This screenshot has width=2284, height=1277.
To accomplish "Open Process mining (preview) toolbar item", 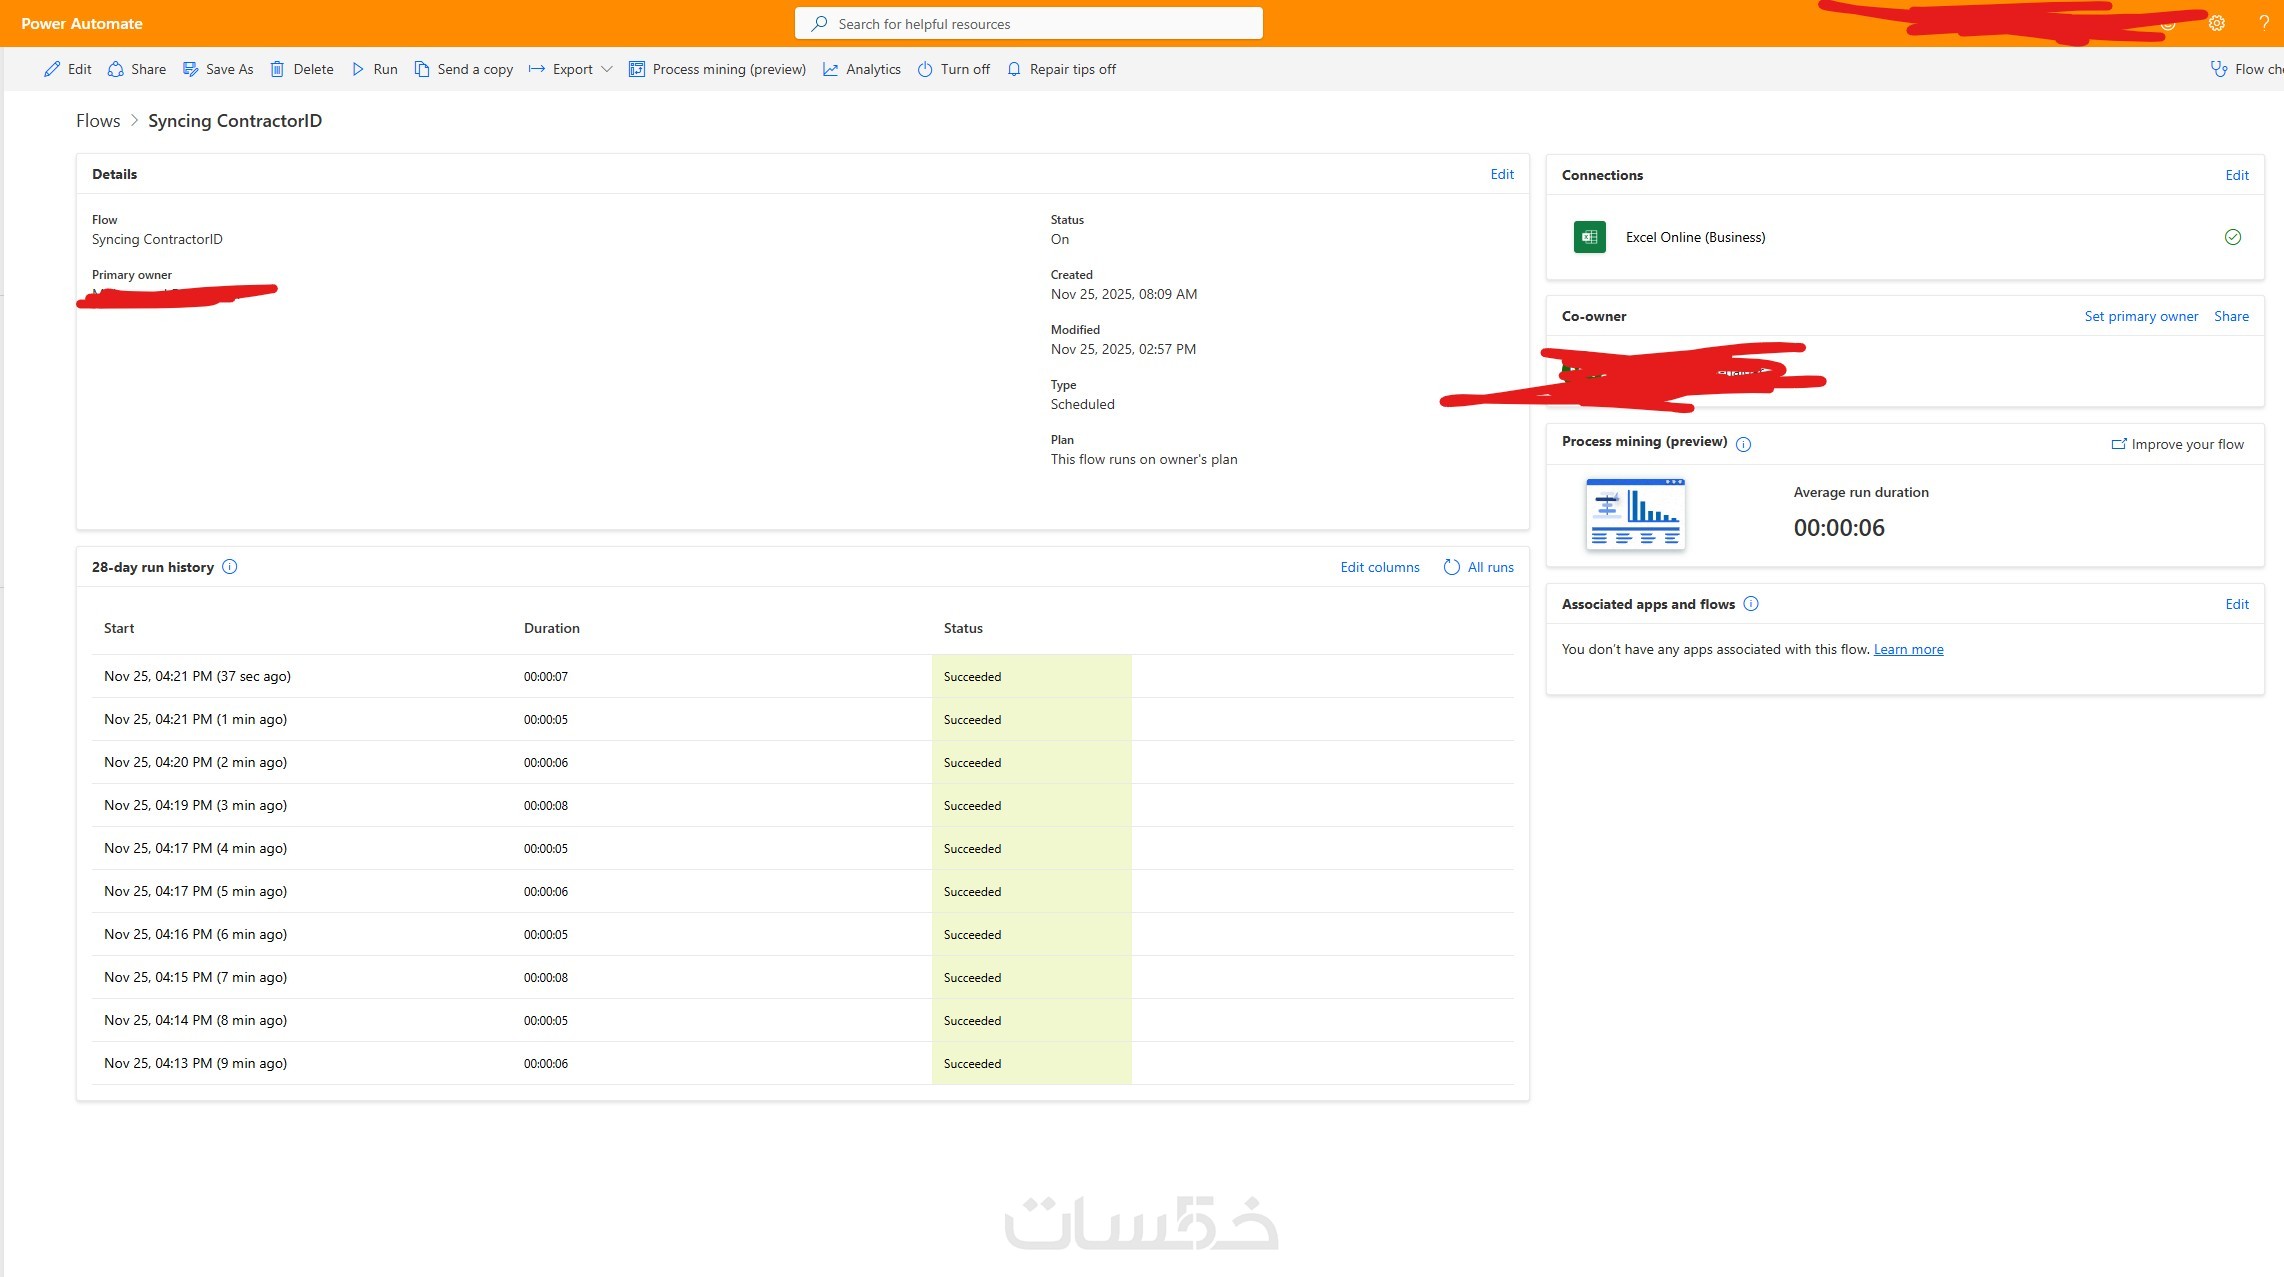I will [717, 69].
